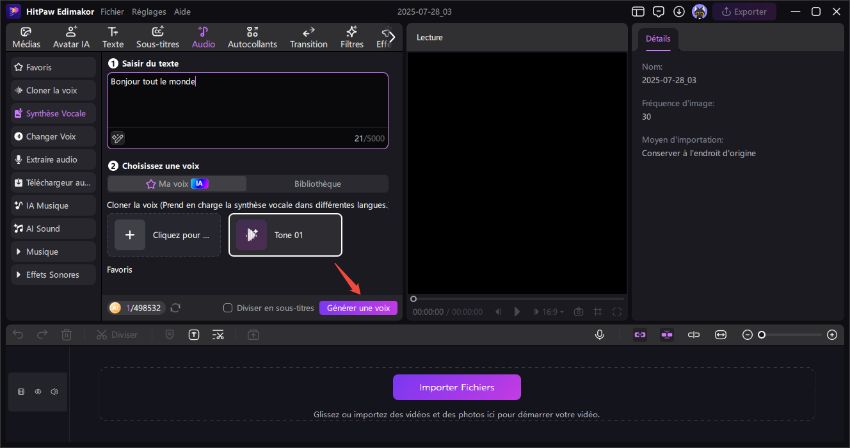
Task: Open the 16:9 aspect ratio dropdown
Action: (x=551, y=312)
